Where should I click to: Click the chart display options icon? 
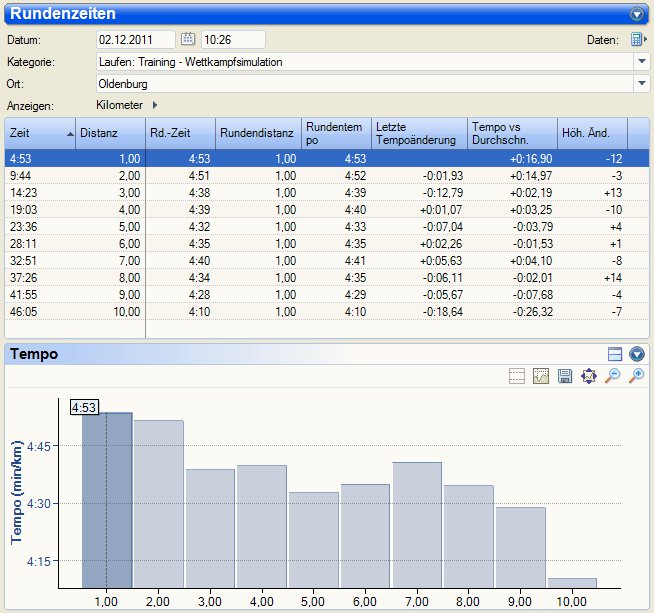pos(541,376)
